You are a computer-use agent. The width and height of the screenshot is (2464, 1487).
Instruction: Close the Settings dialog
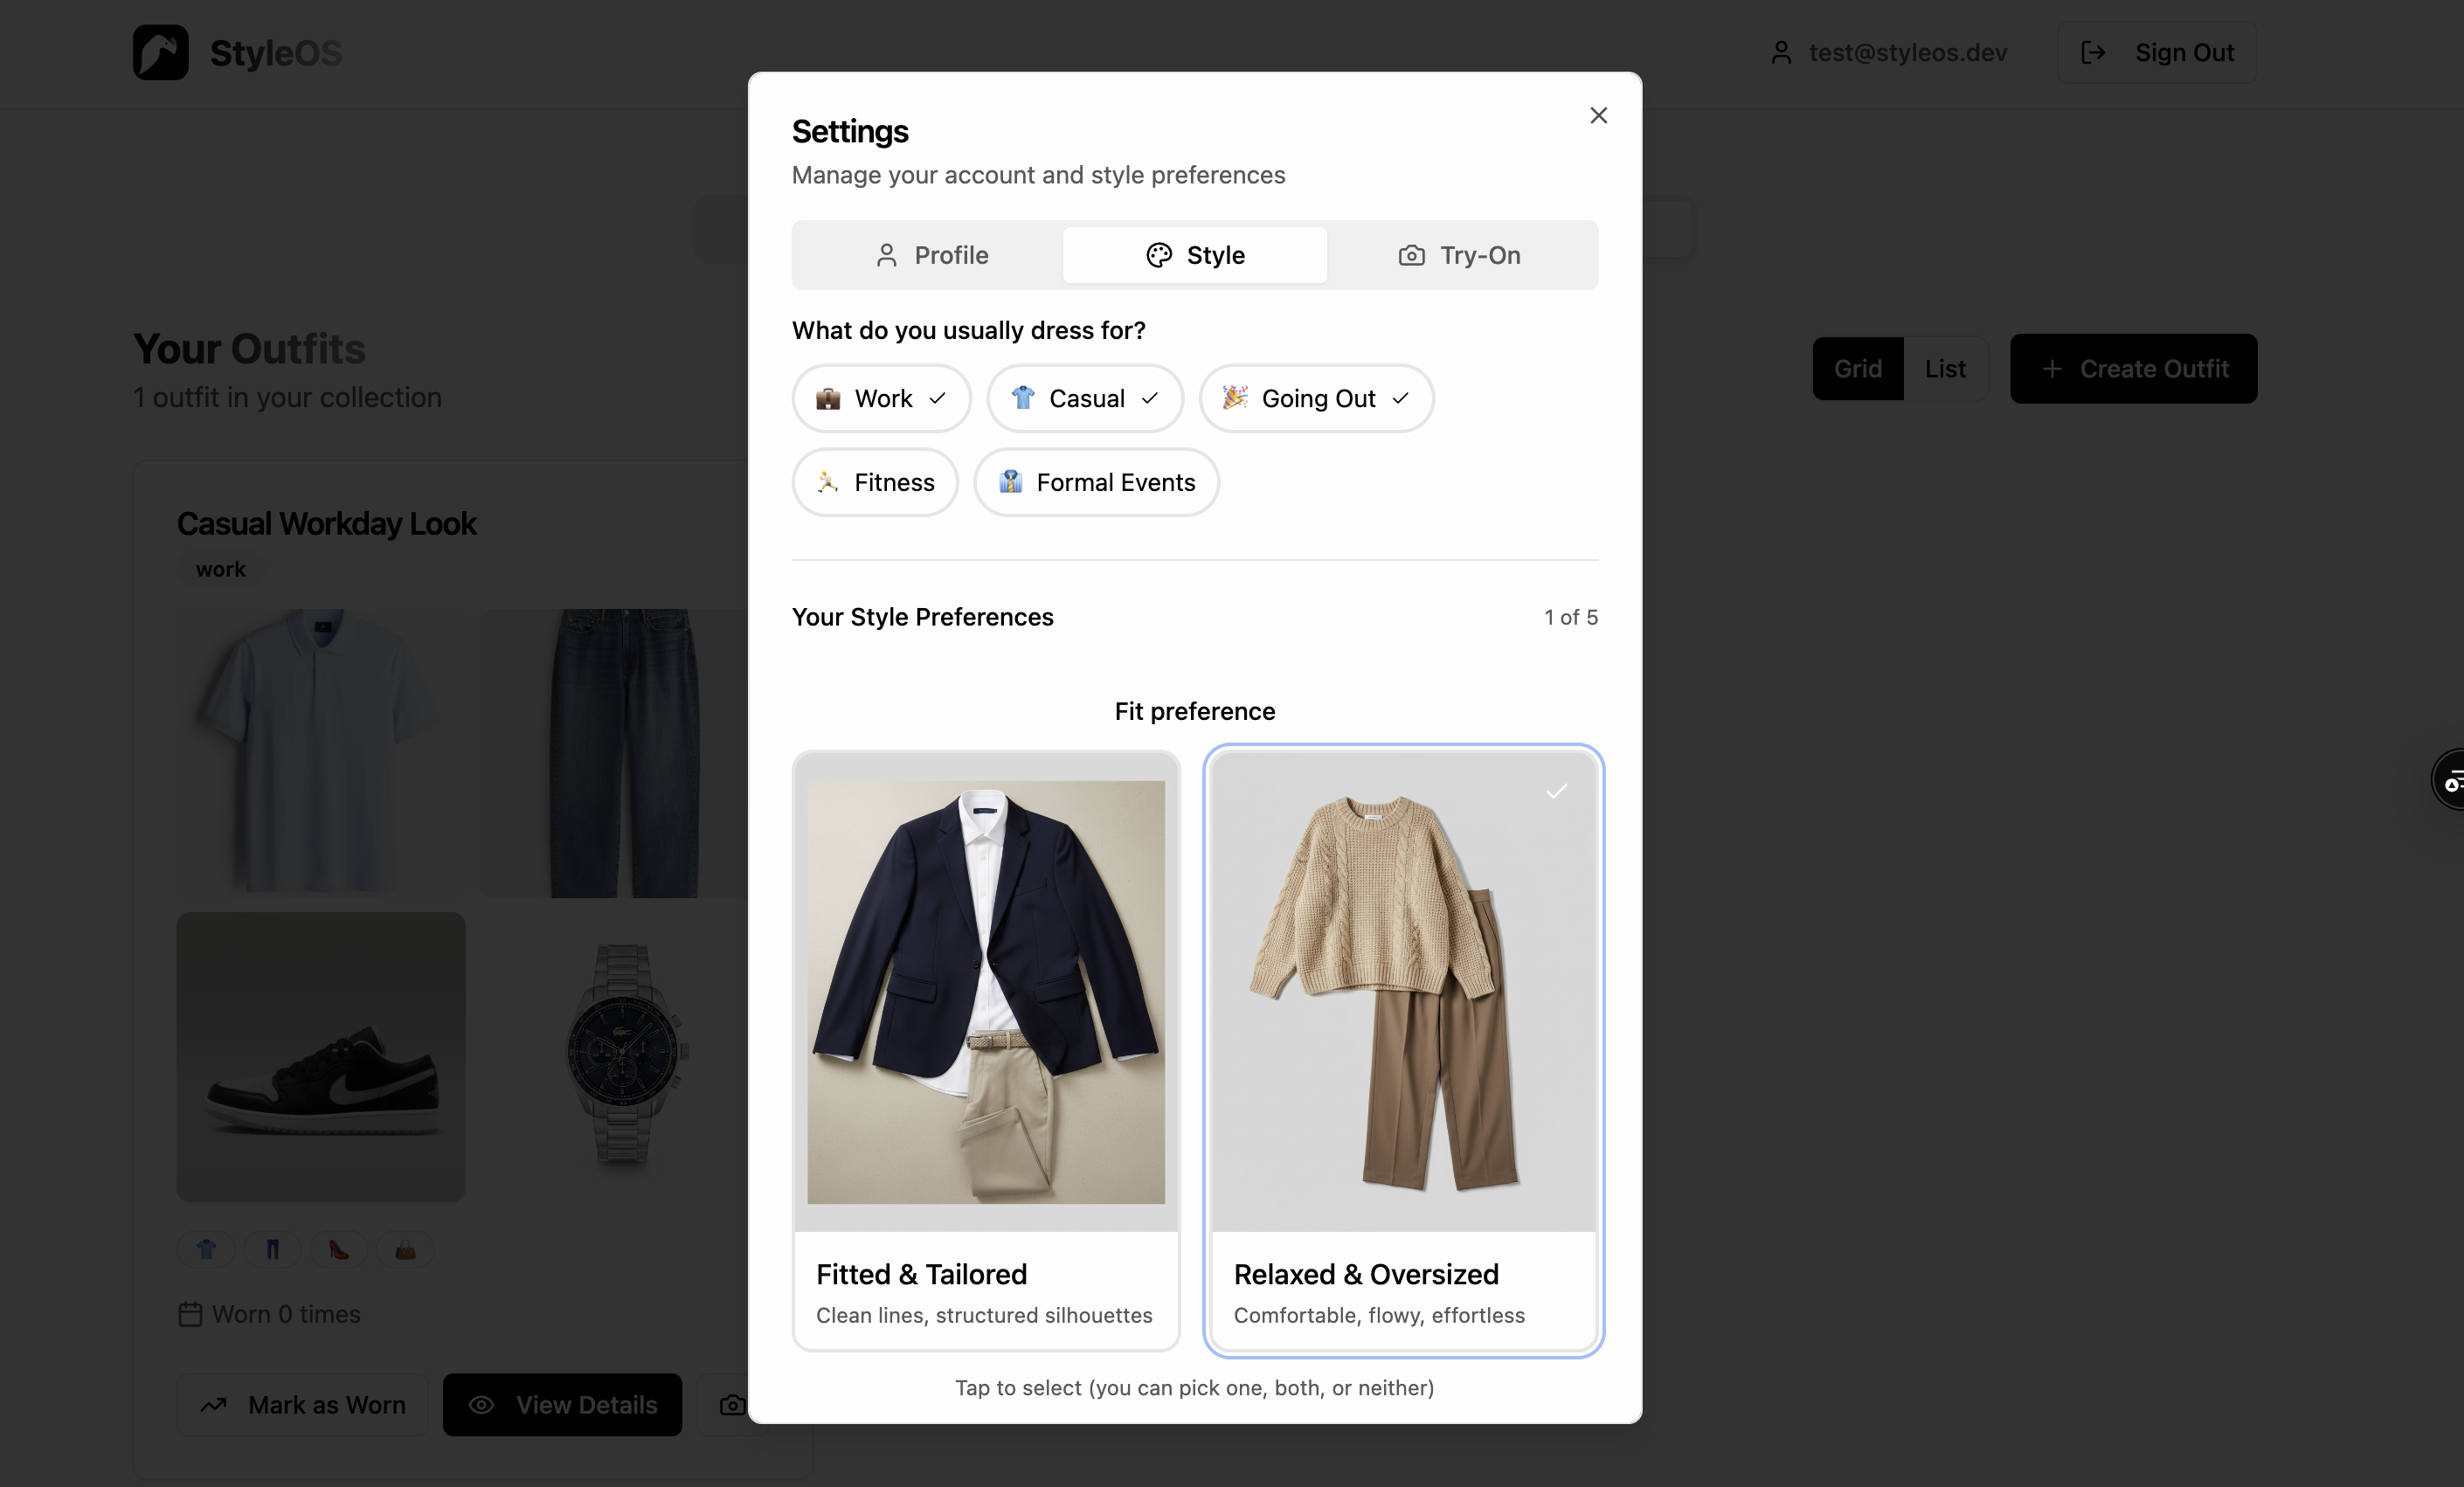tap(1598, 116)
